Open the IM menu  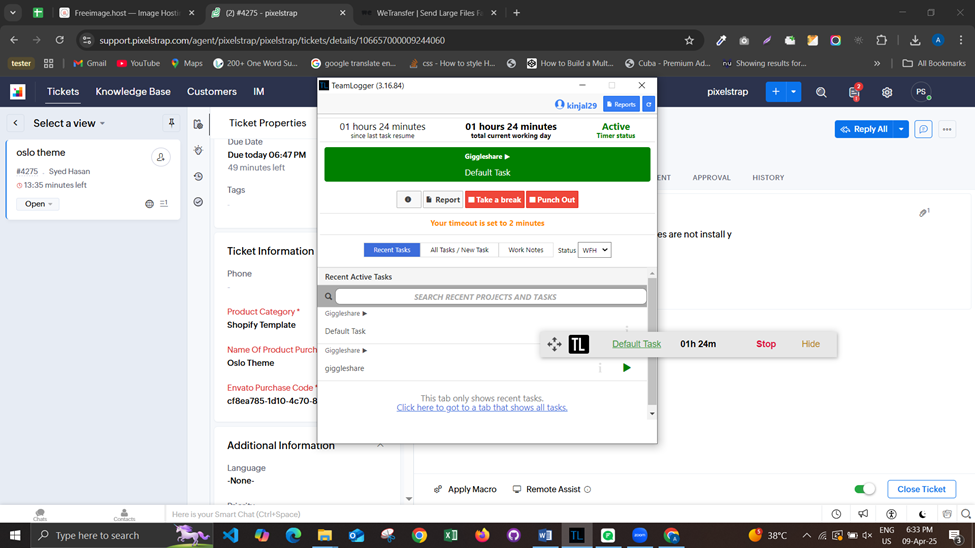pyautogui.click(x=259, y=91)
